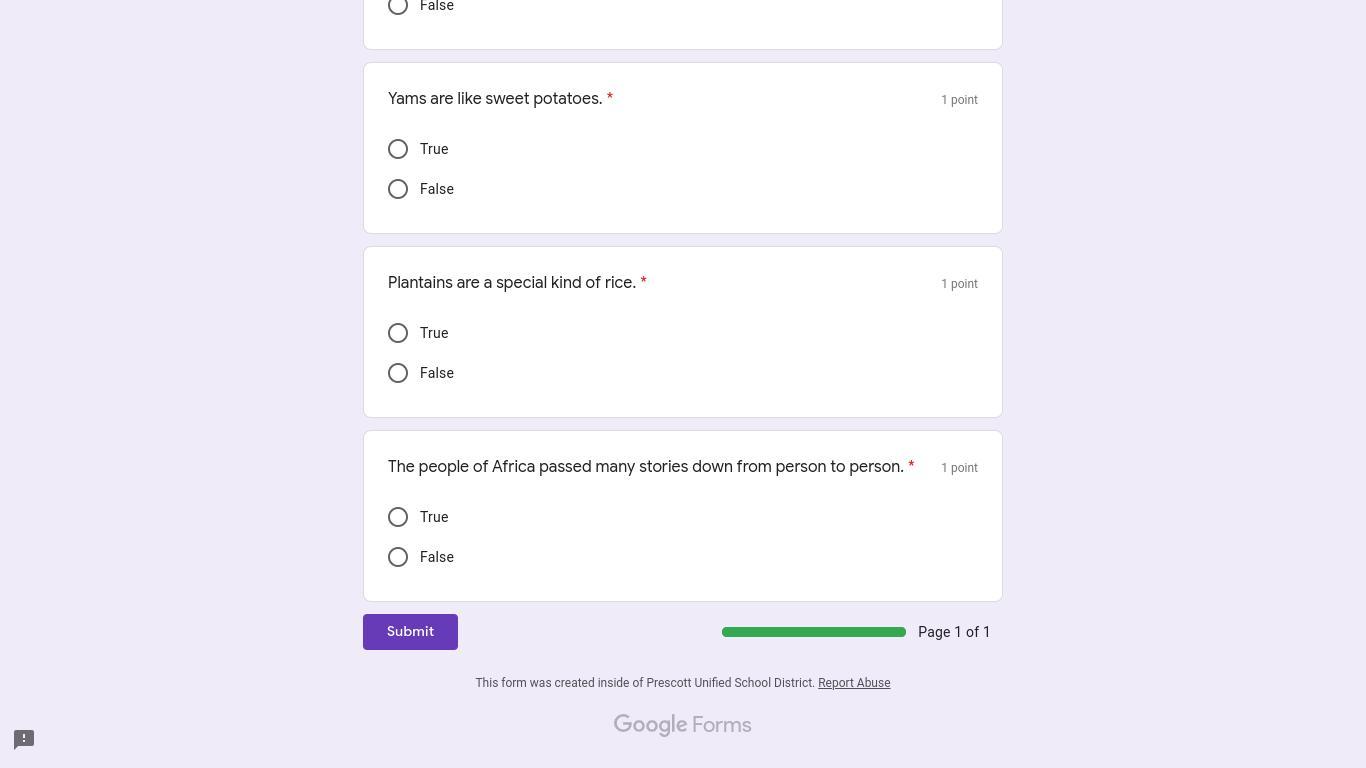Click the 1 point label on yams question
Image resolution: width=1366 pixels, height=768 pixels.
point(959,100)
